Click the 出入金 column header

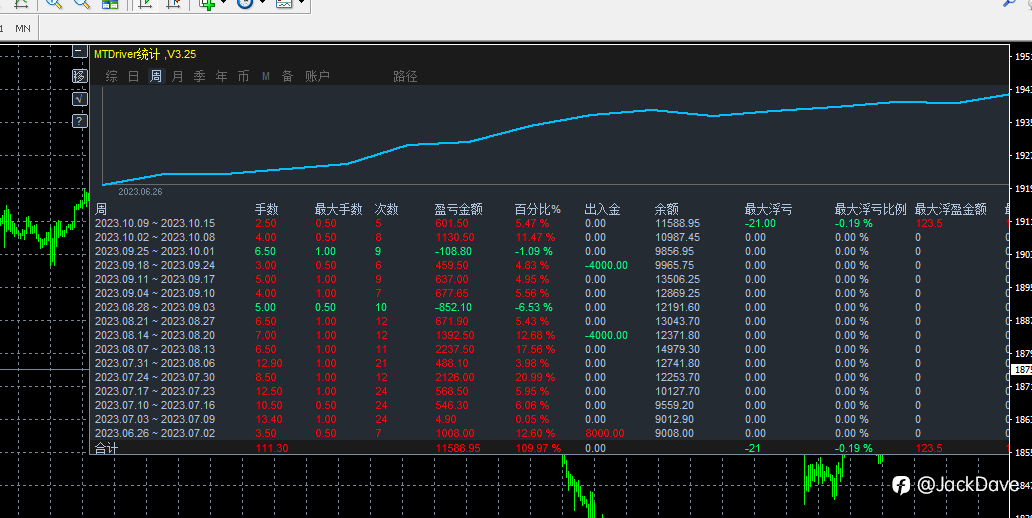602,209
